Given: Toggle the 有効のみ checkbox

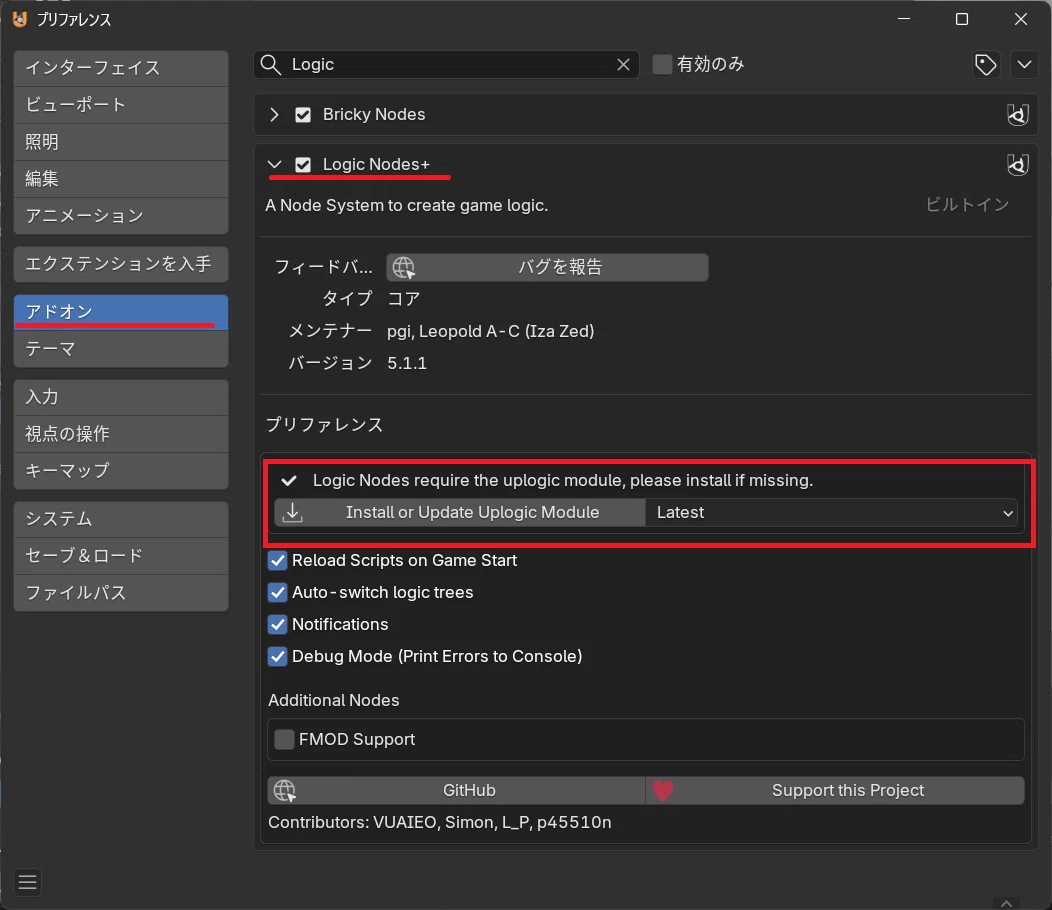Looking at the screenshot, I should pyautogui.click(x=662, y=64).
